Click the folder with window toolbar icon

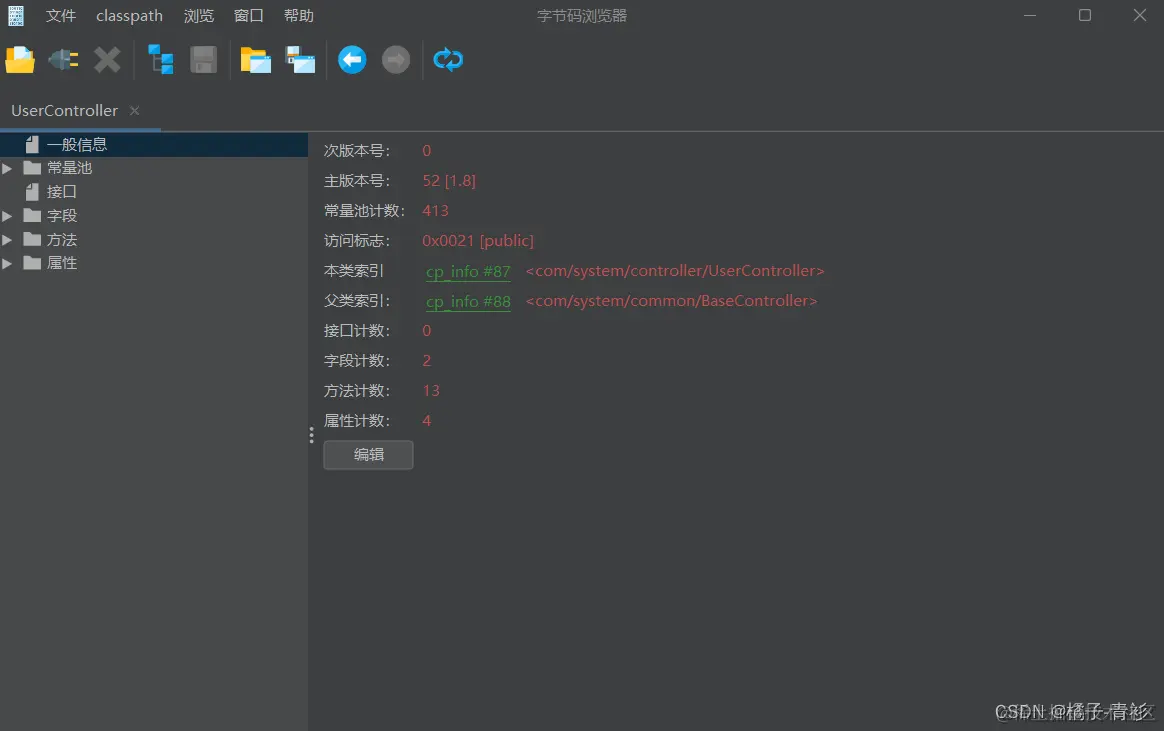tap(255, 59)
